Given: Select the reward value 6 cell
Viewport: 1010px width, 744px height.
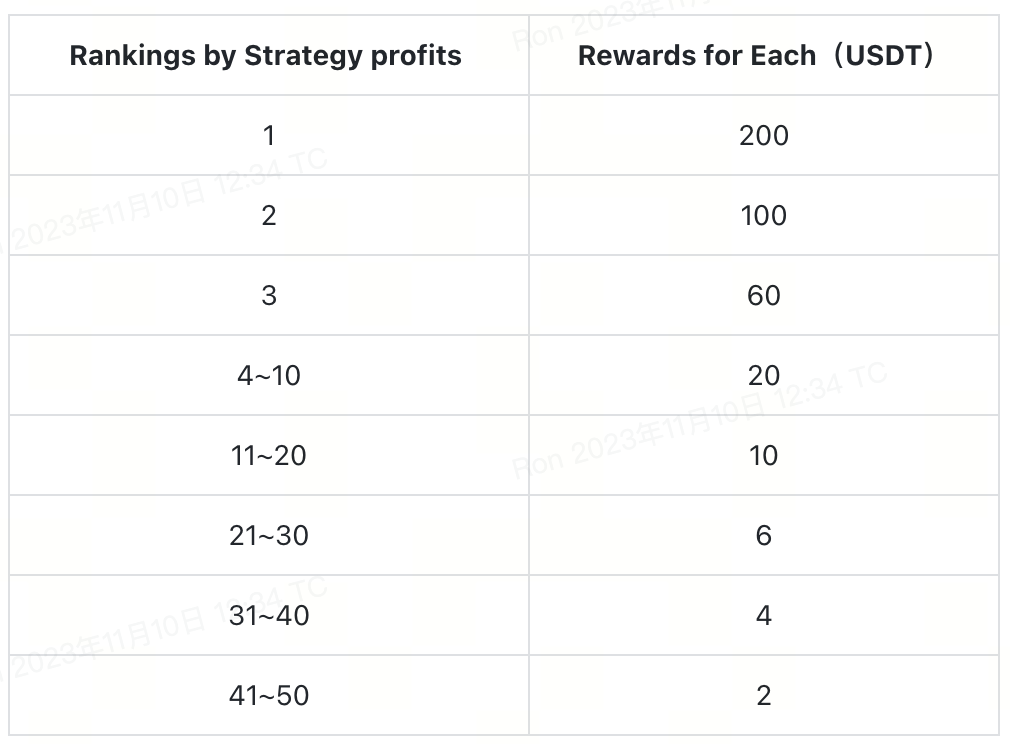Looking at the screenshot, I should pyautogui.click(x=764, y=535).
